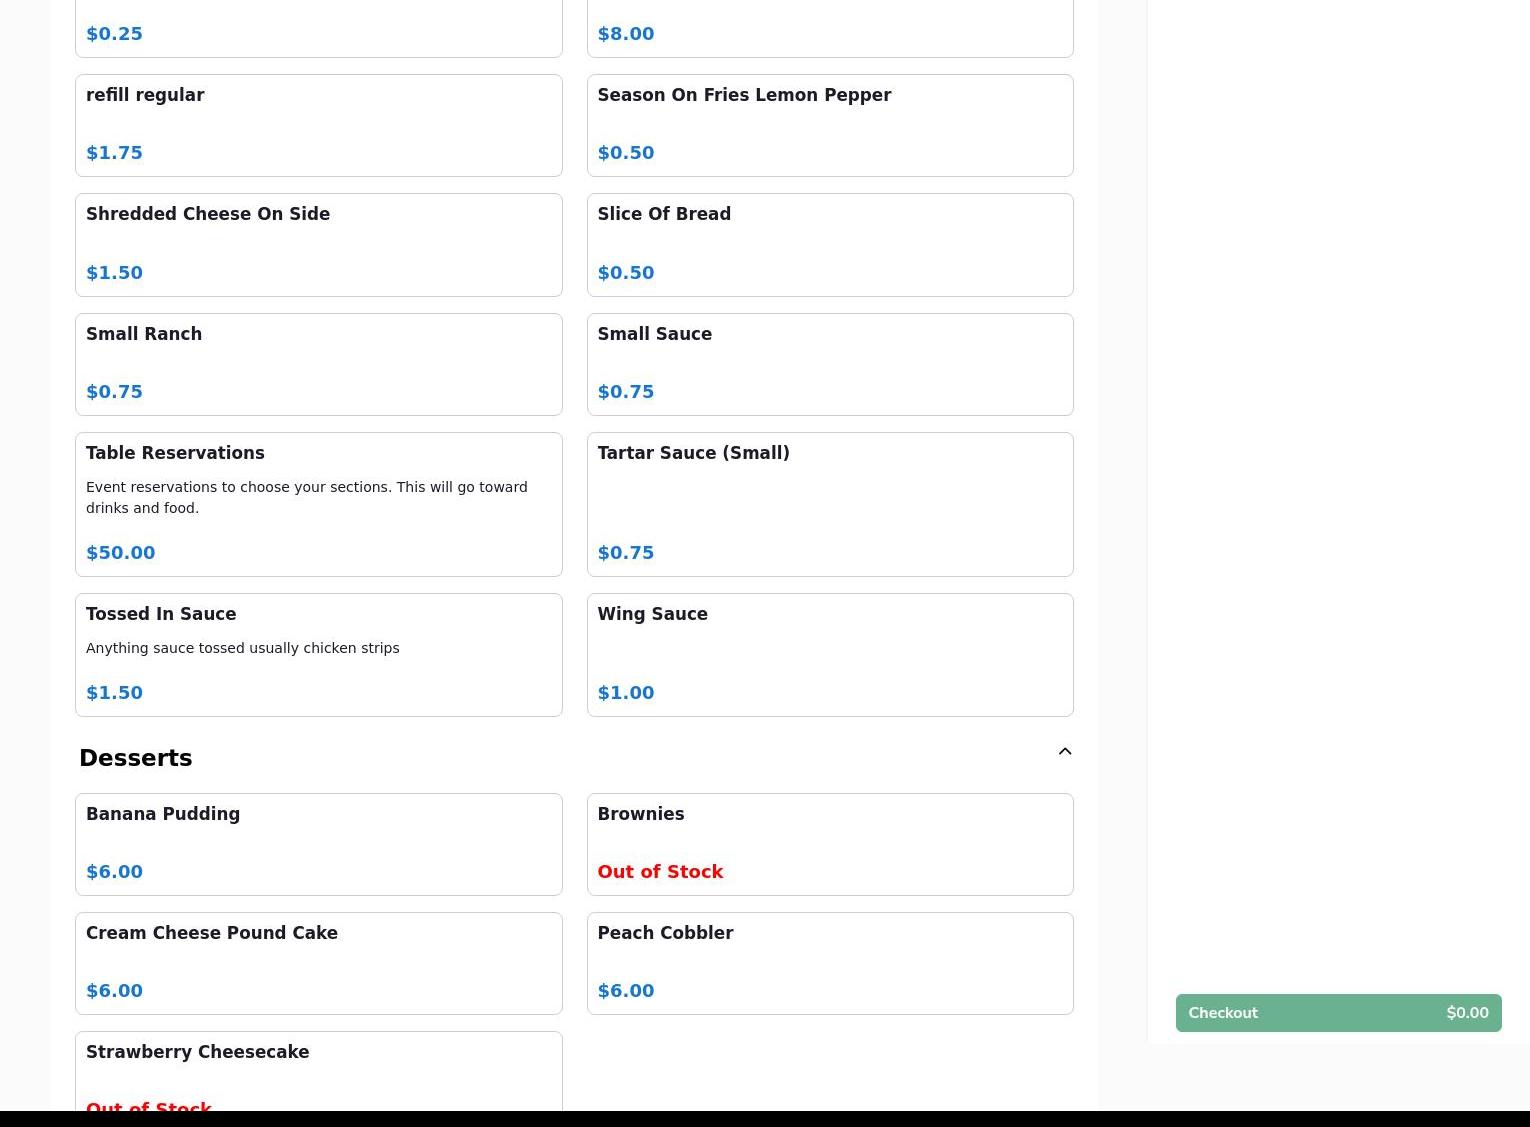Click the Desserts section heading
Viewport: 1530px width, 1127px height.
coord(136,758)
